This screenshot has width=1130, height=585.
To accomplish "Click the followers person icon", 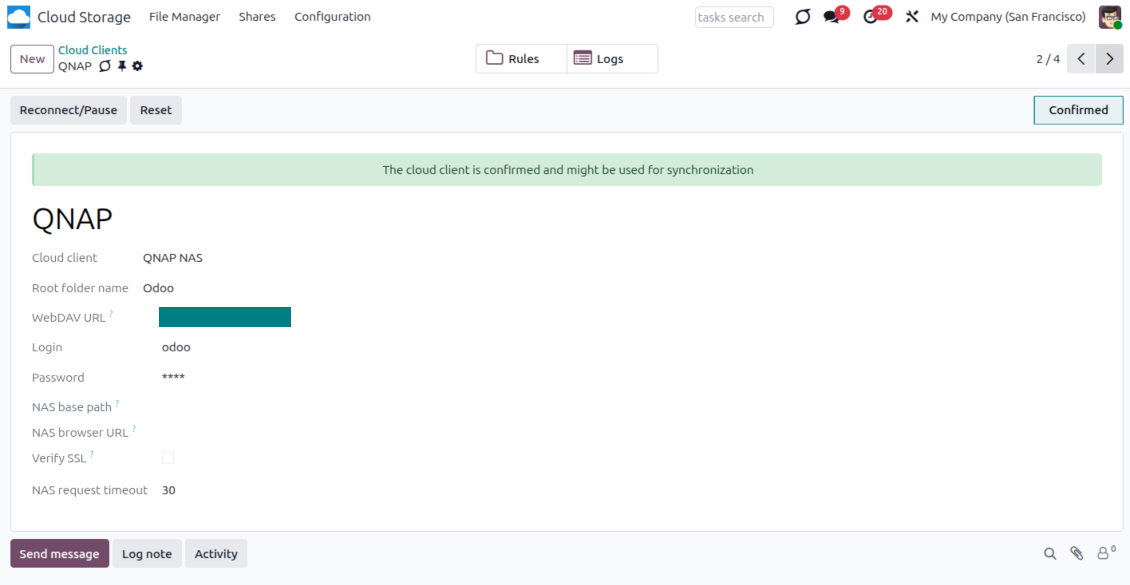I will [1105, 553].
